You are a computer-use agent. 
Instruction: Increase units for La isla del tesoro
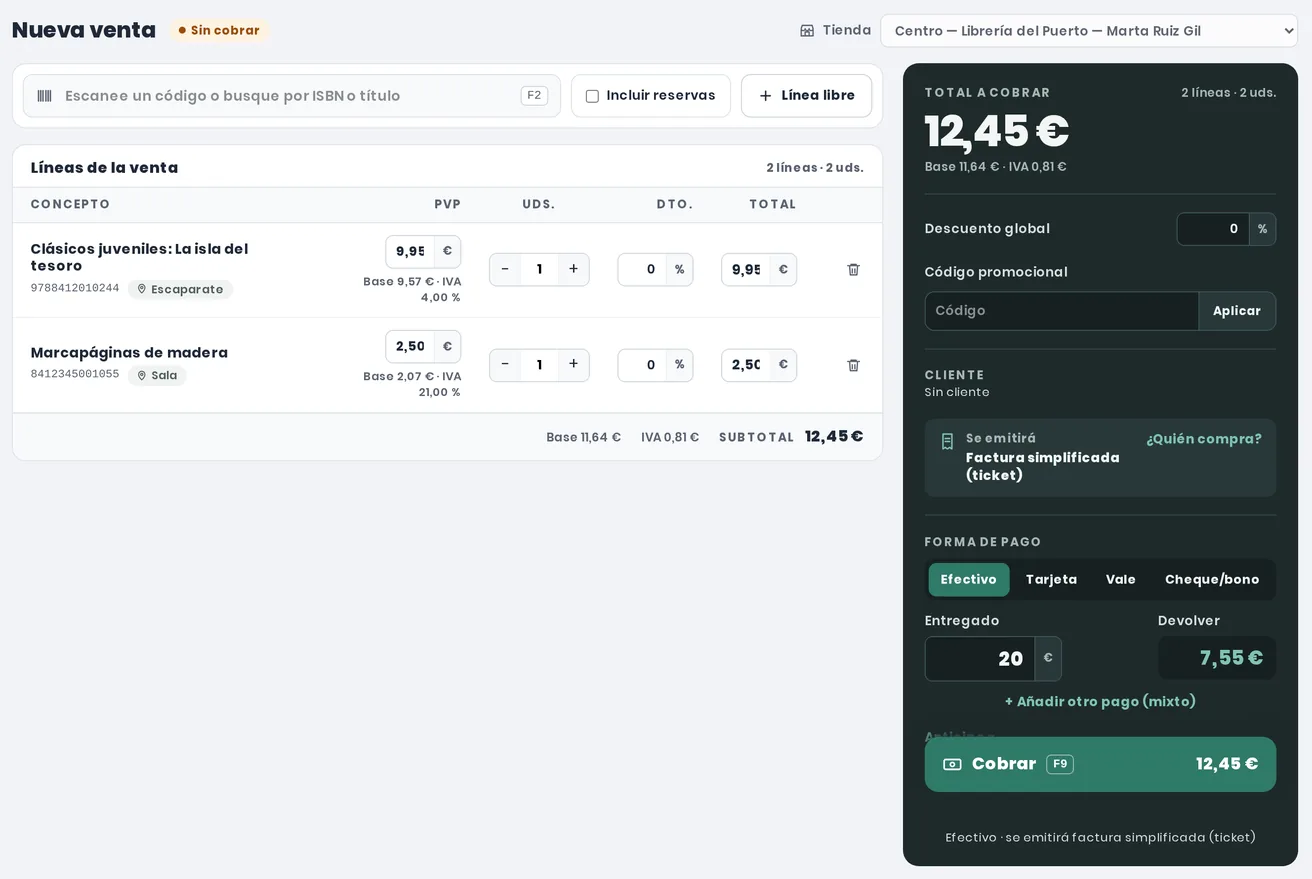pyautogui.click(x=573, y=269)
